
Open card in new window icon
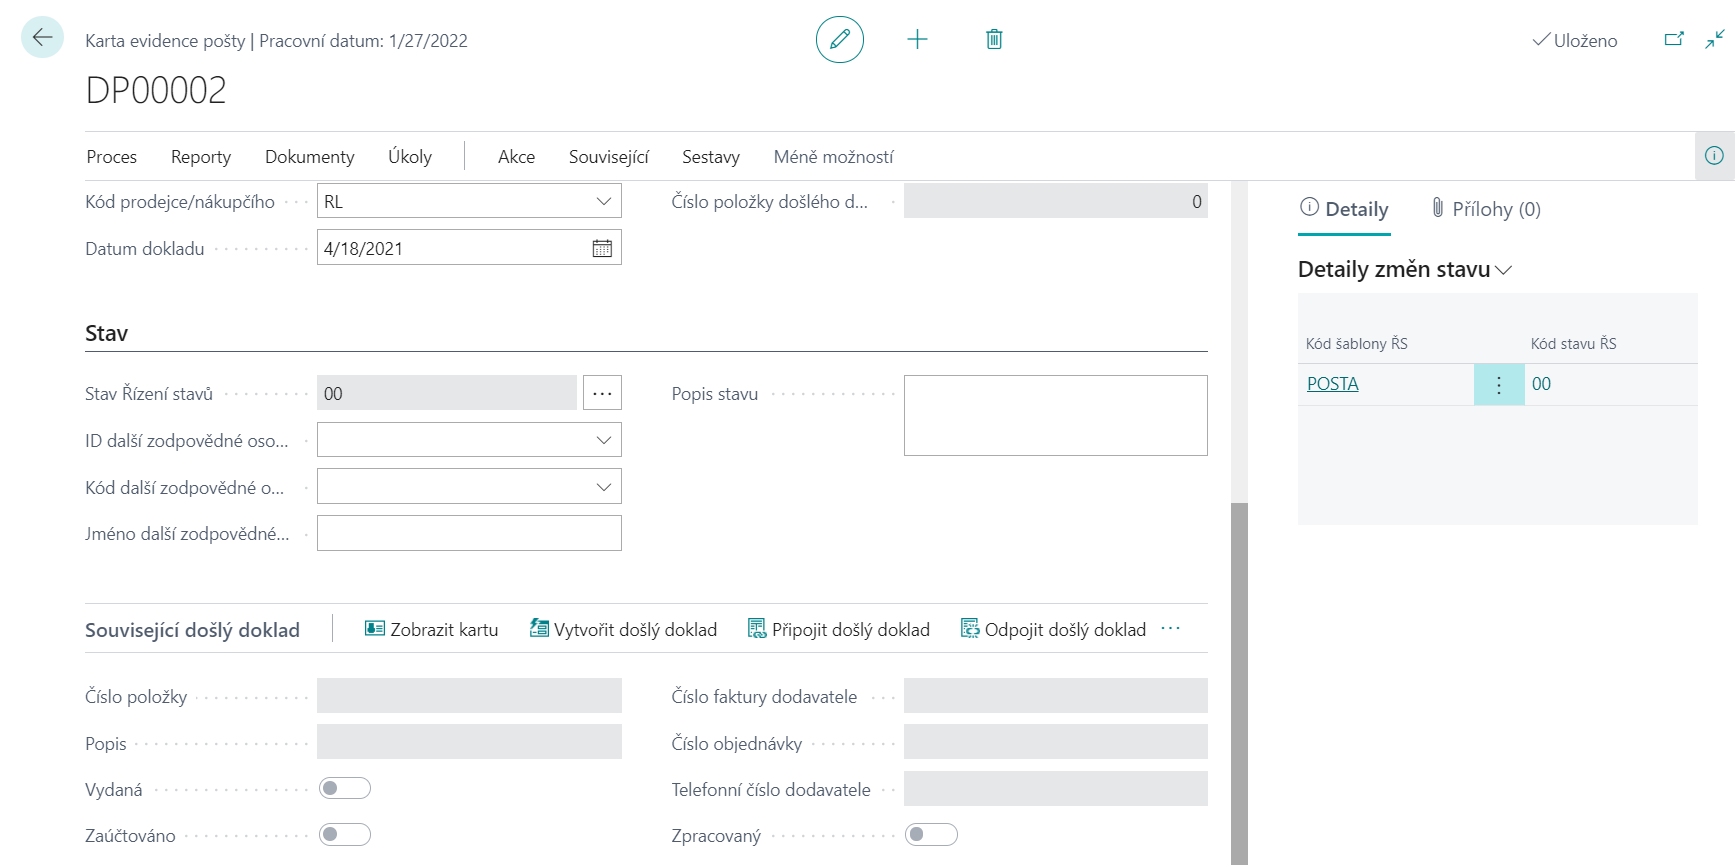[1673, 40]
